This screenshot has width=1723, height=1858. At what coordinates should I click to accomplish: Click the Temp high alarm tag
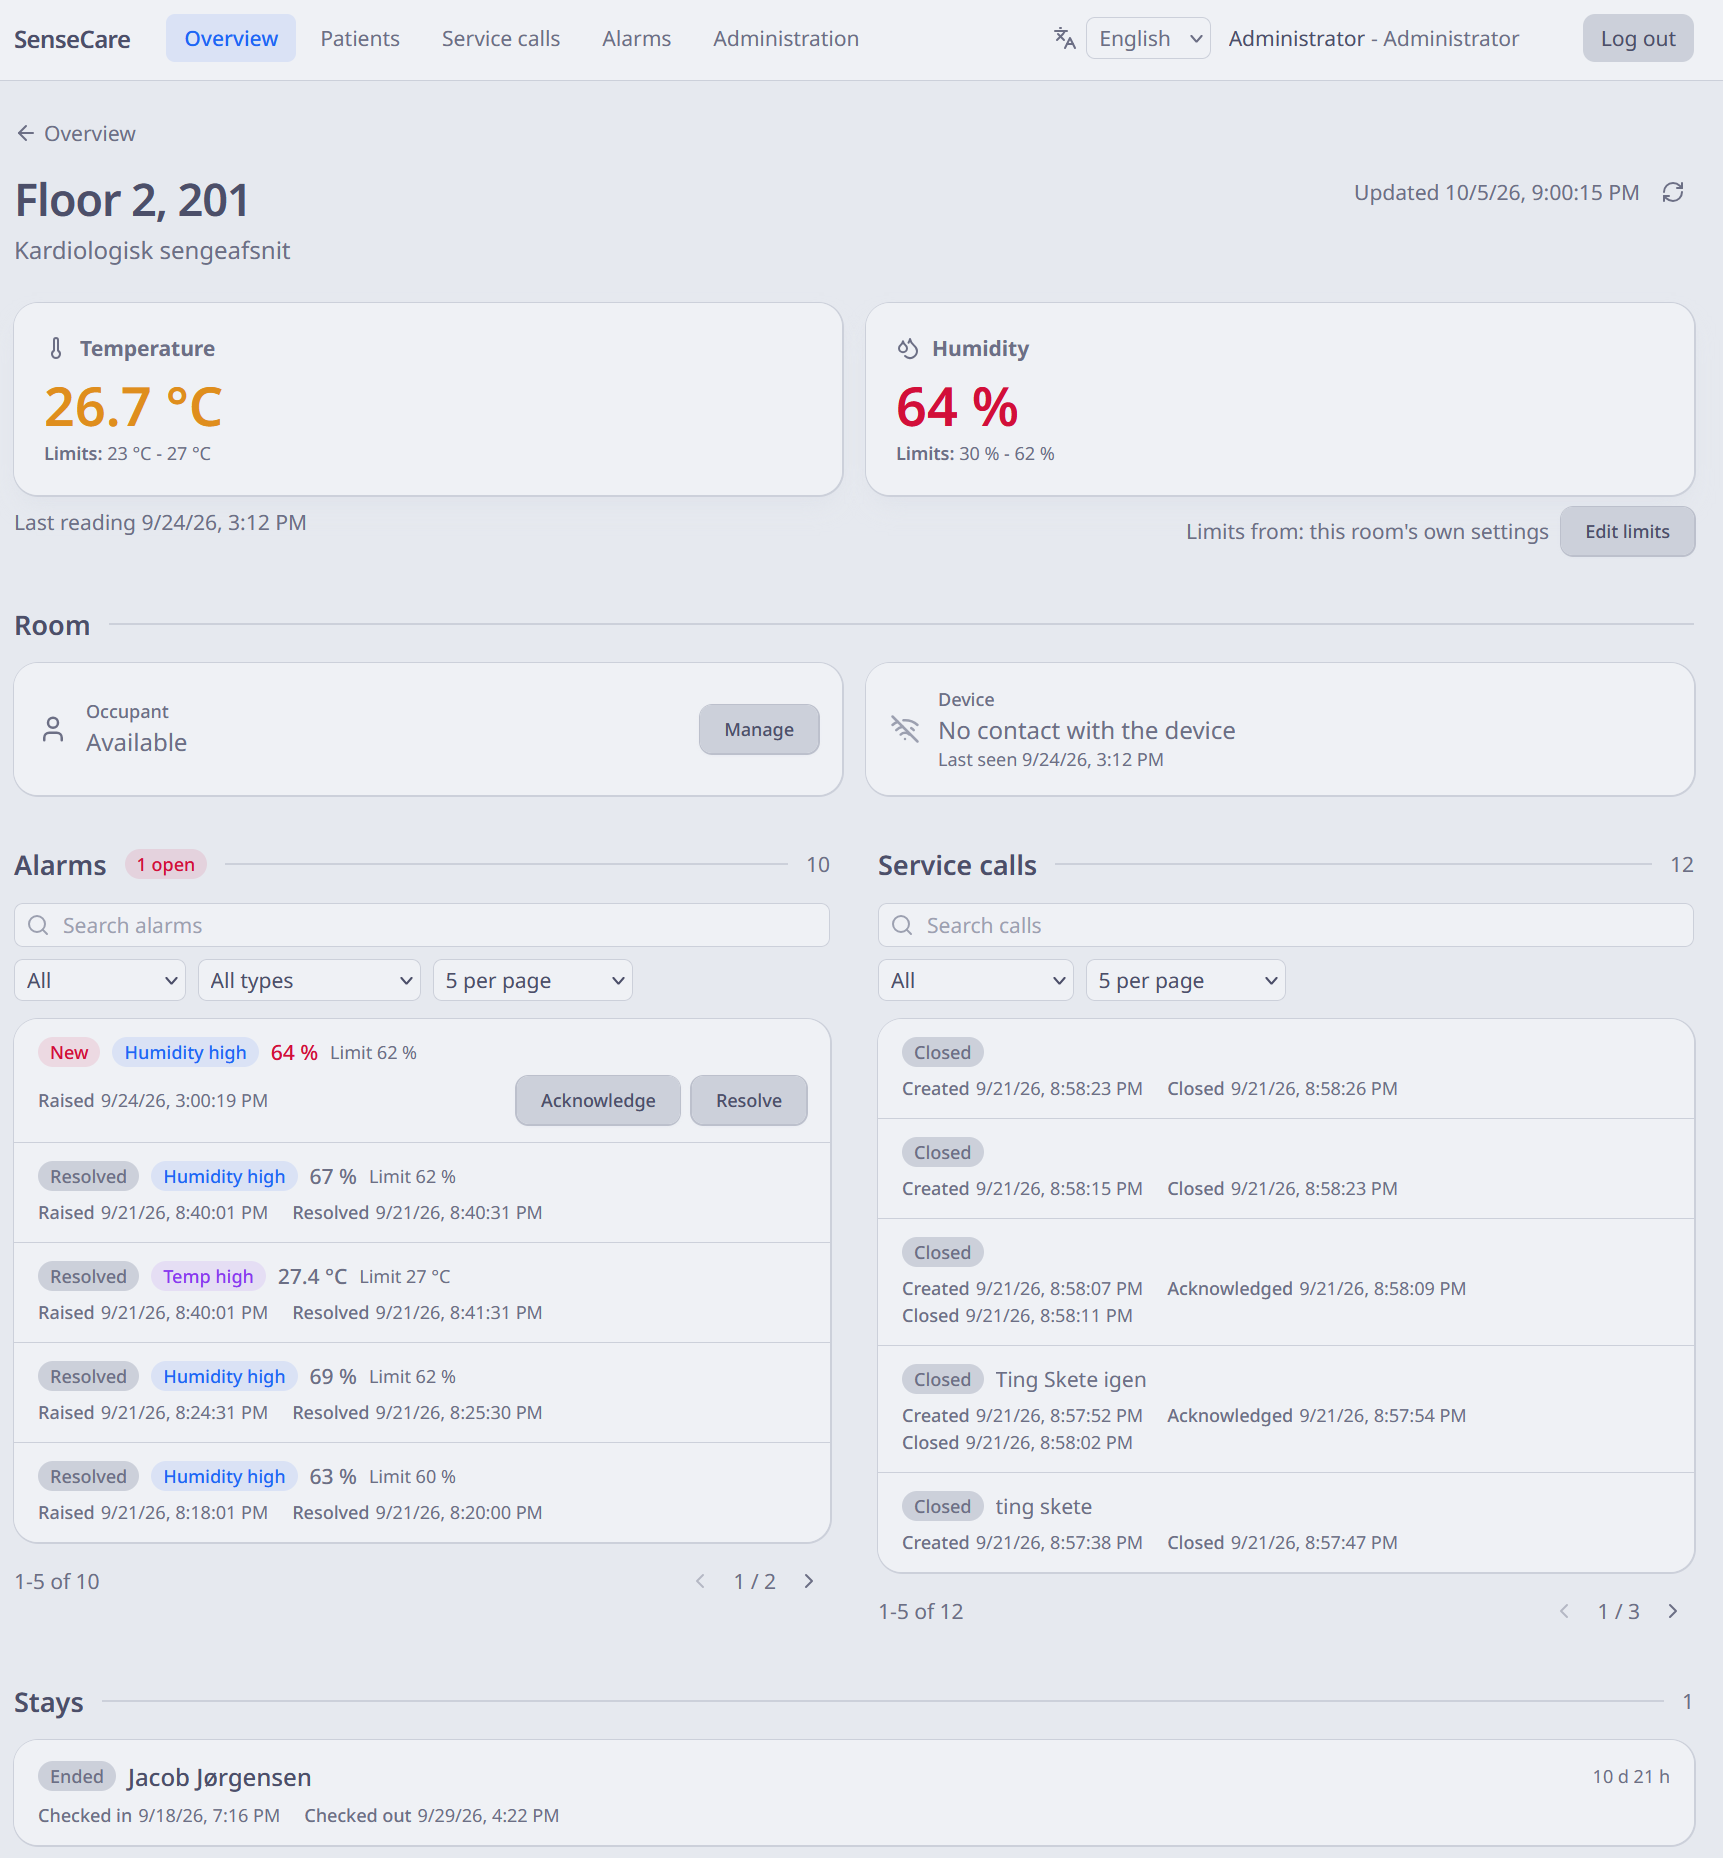pyautogui.click(x=208, y=1276)
